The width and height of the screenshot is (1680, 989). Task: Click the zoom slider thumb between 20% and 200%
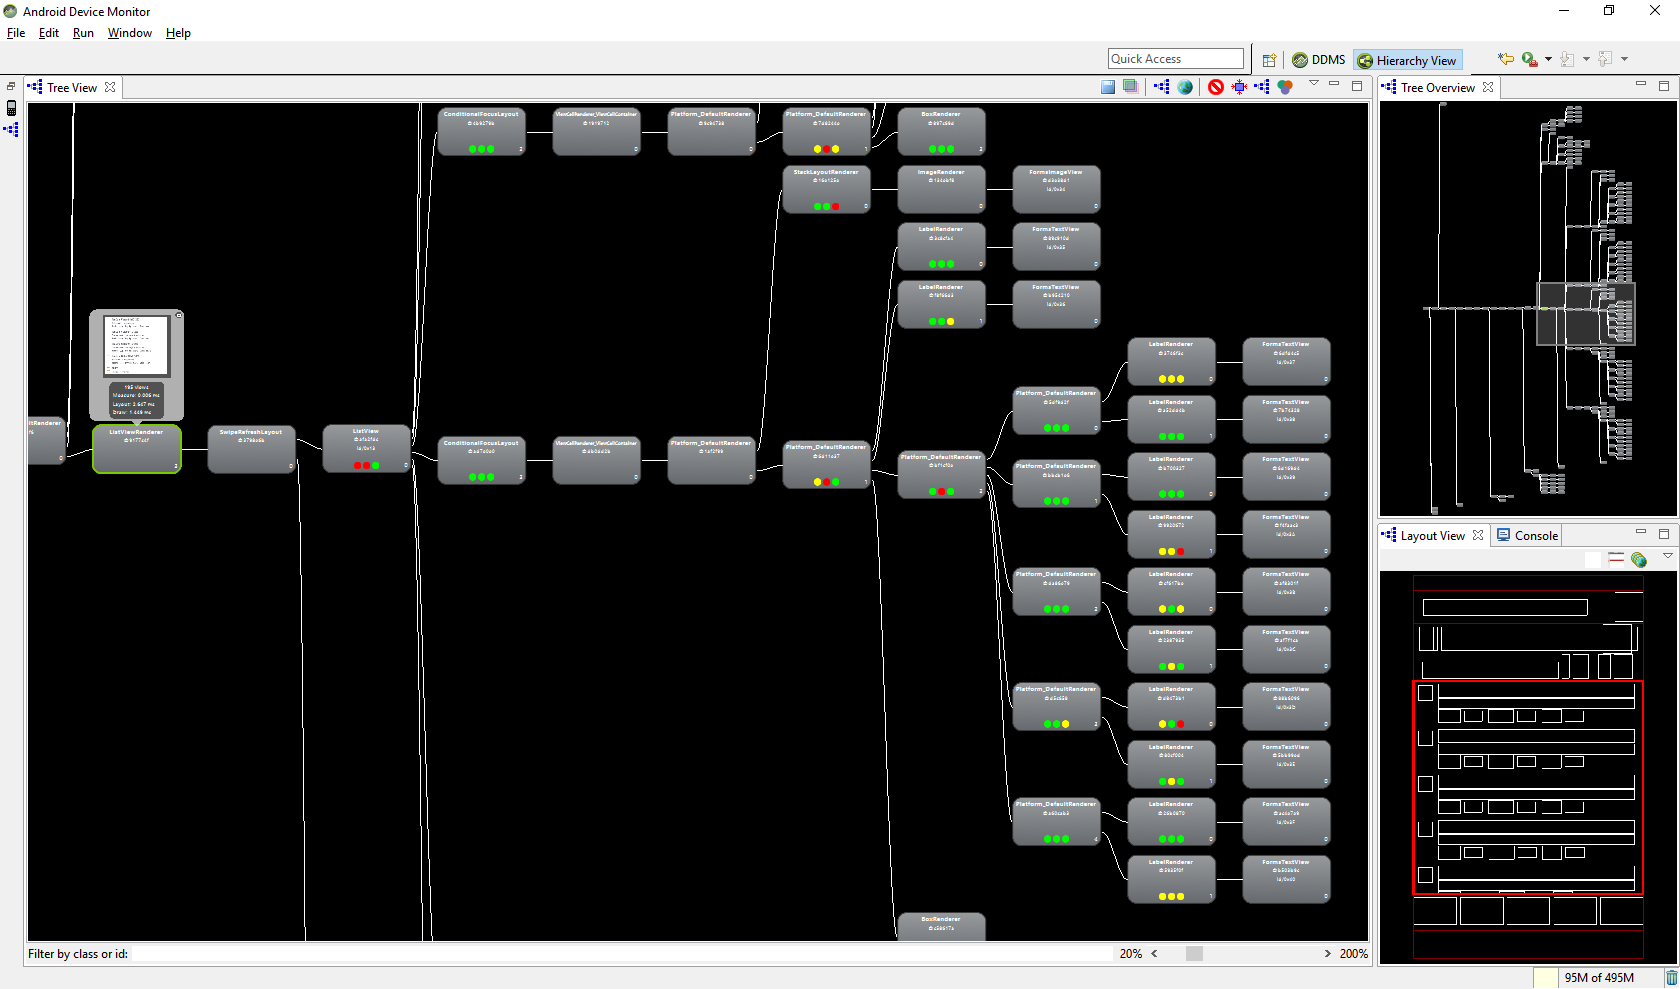[x=1194, y=954]
